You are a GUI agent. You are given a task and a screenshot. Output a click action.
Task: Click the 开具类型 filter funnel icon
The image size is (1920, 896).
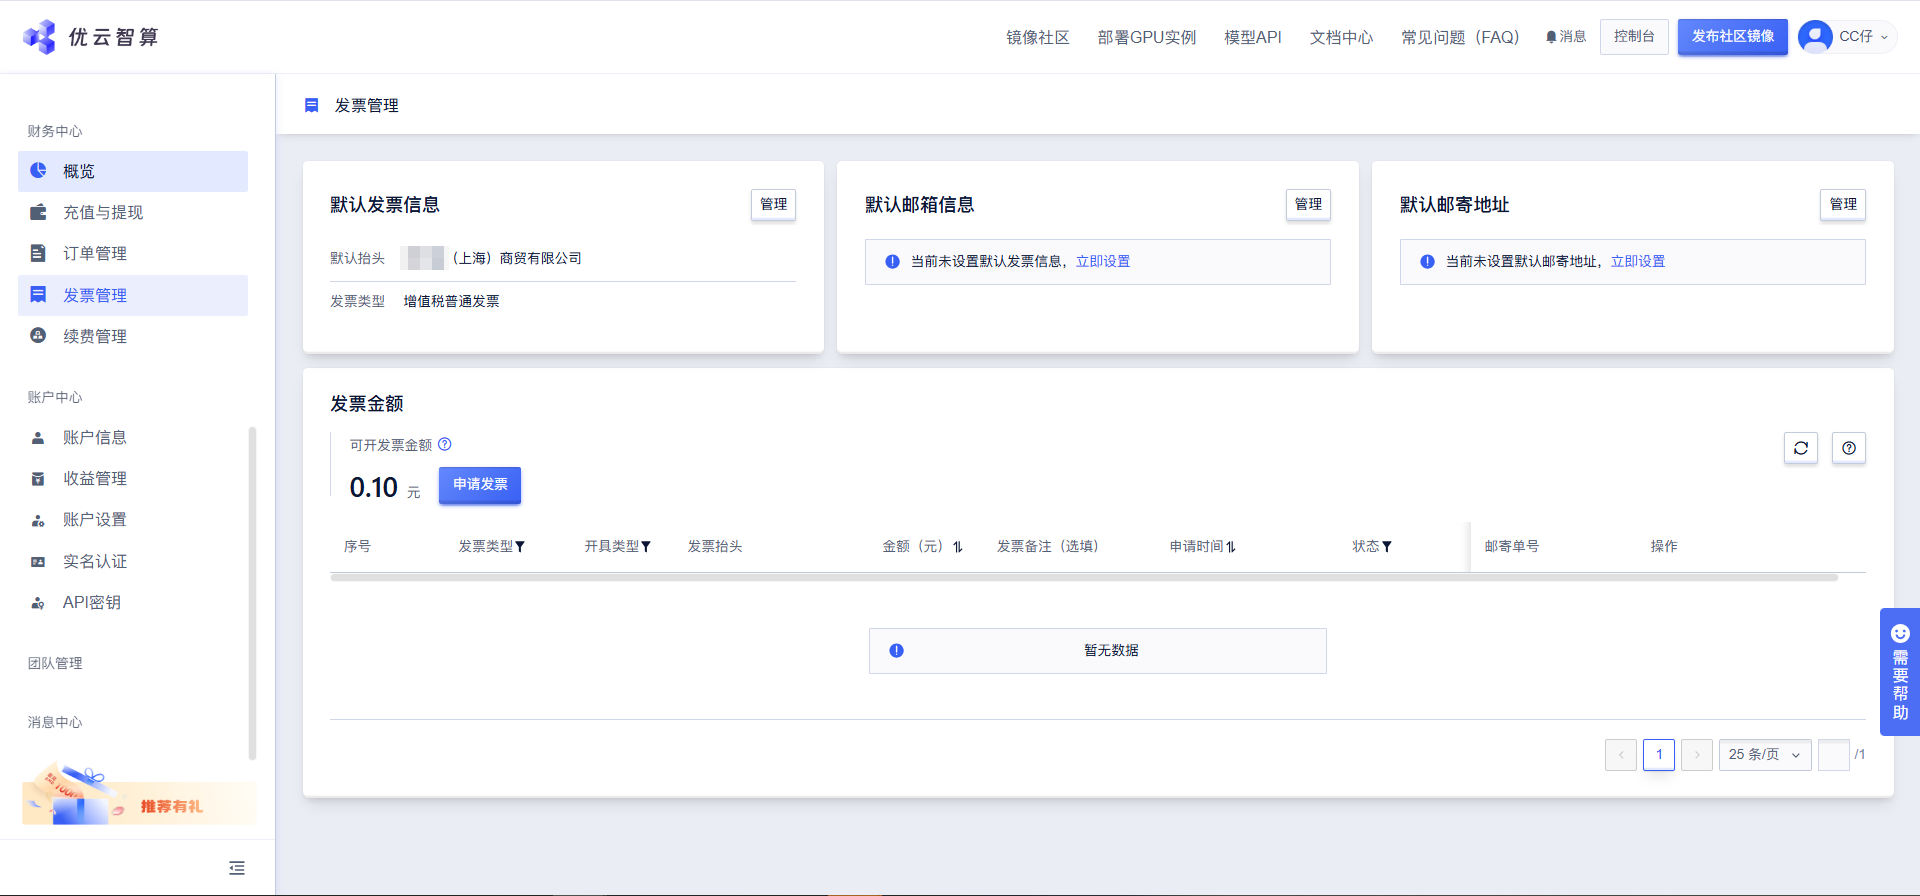click(646, 547)
